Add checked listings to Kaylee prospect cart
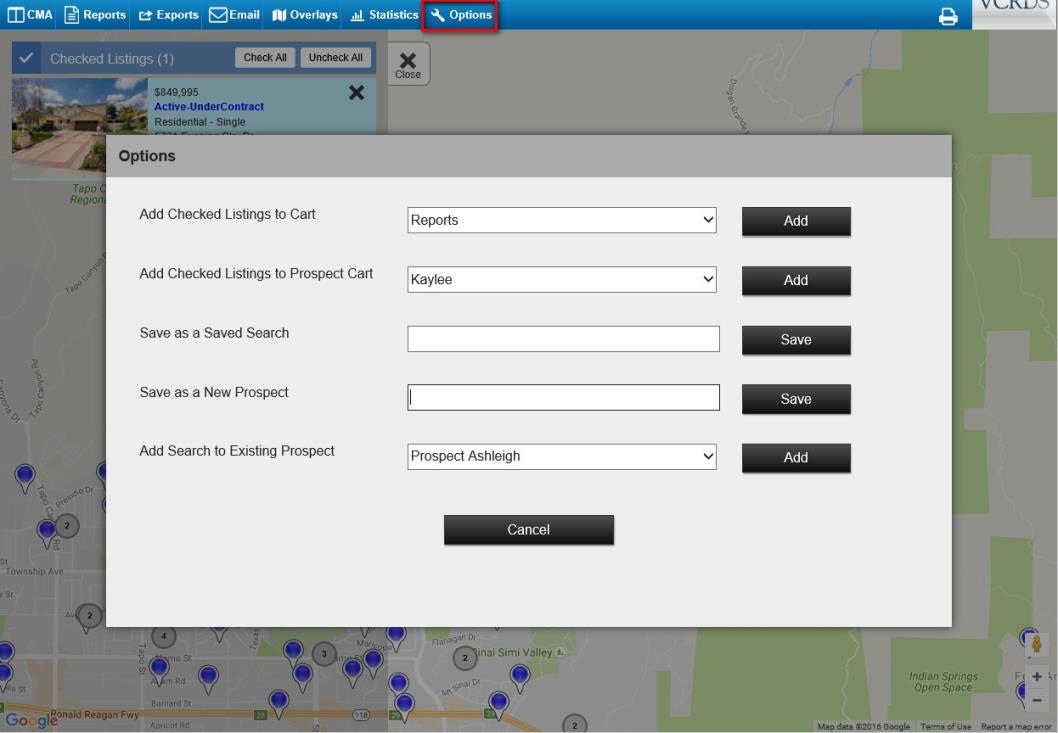Image resolution: width=1058 pixels, height=733 pixels. (x=796, y=280)
